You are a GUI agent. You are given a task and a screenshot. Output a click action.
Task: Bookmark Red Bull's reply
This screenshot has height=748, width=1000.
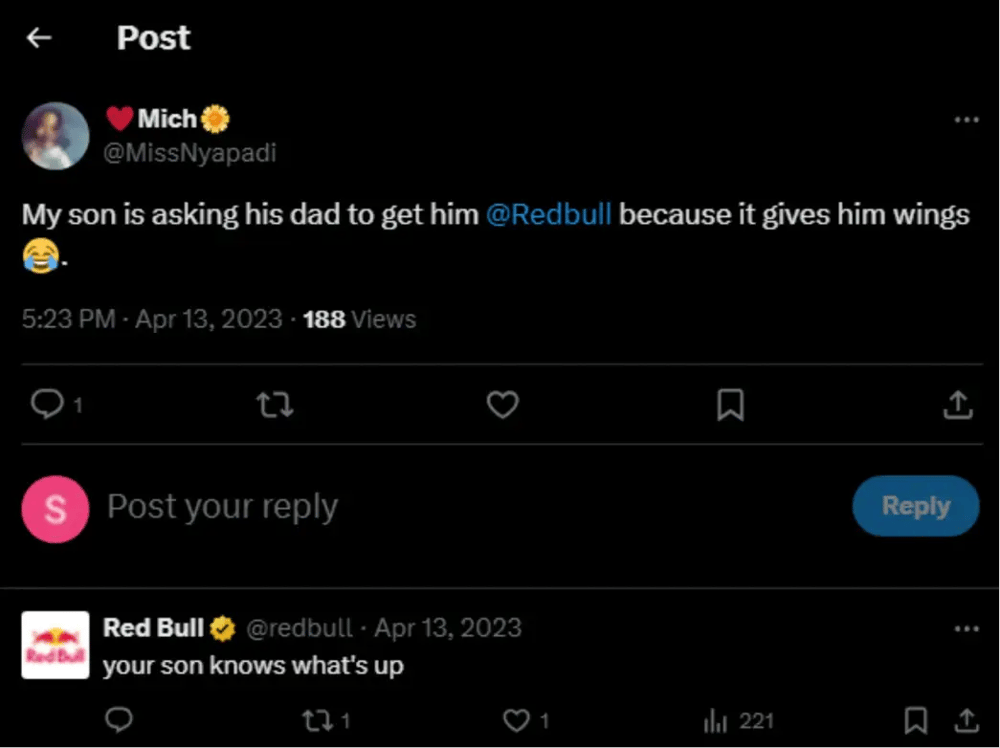tap(915, 720)
